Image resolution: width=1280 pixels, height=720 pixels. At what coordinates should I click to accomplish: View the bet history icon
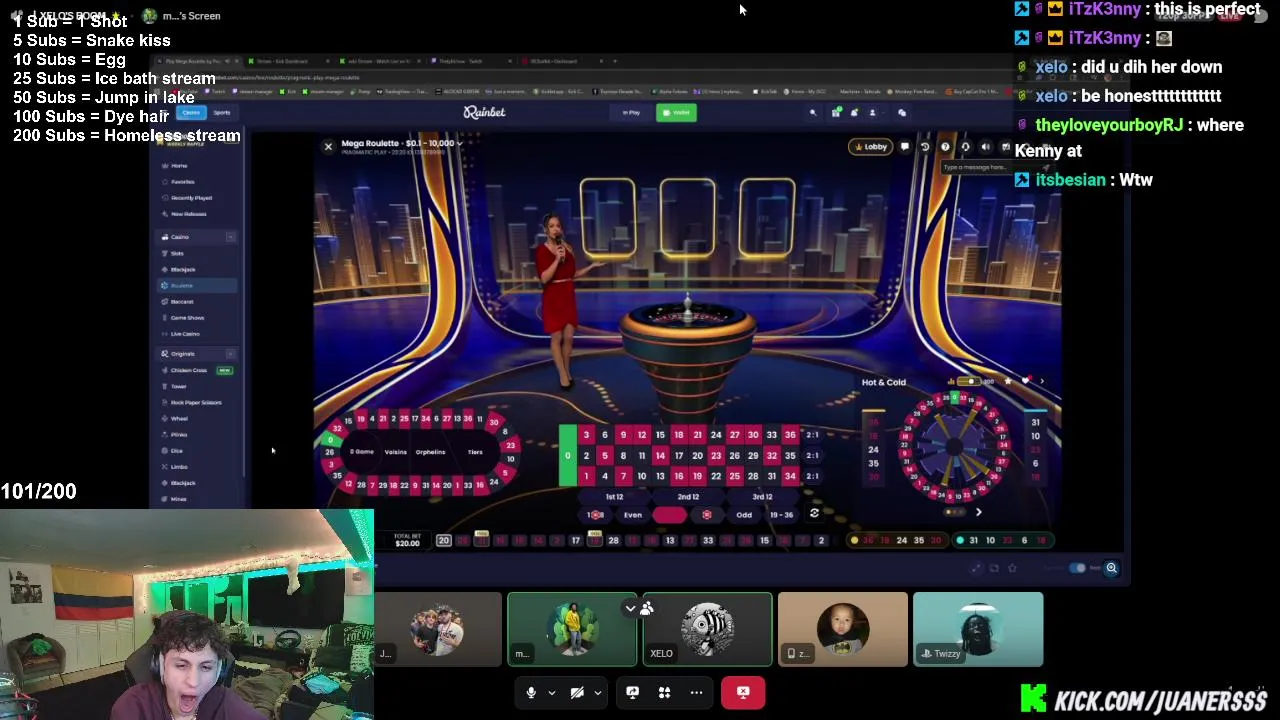(x=925, y=147)
